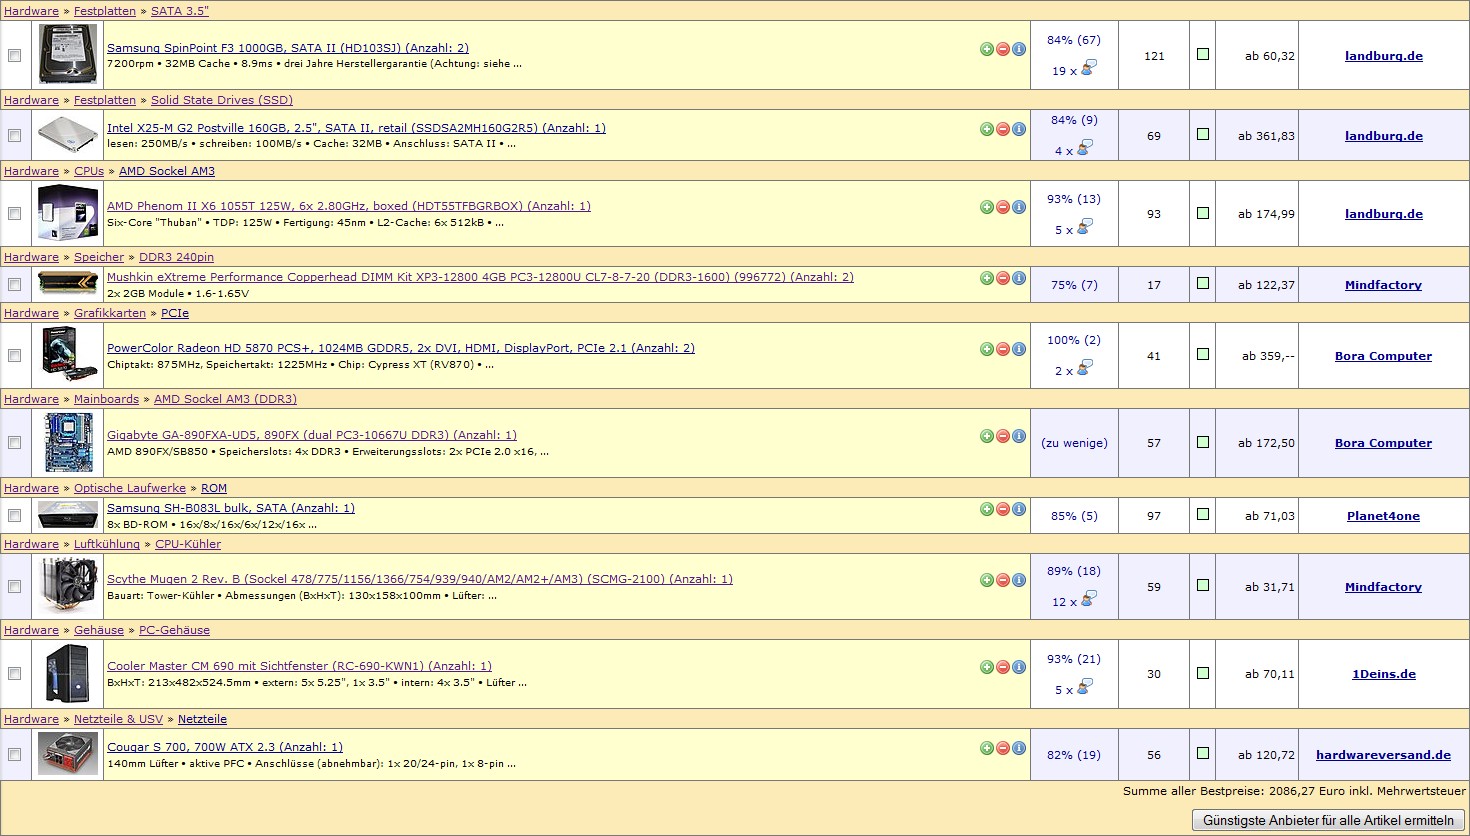
Task: Open AMD Phenom II box thumbnail
Action: 68,212
